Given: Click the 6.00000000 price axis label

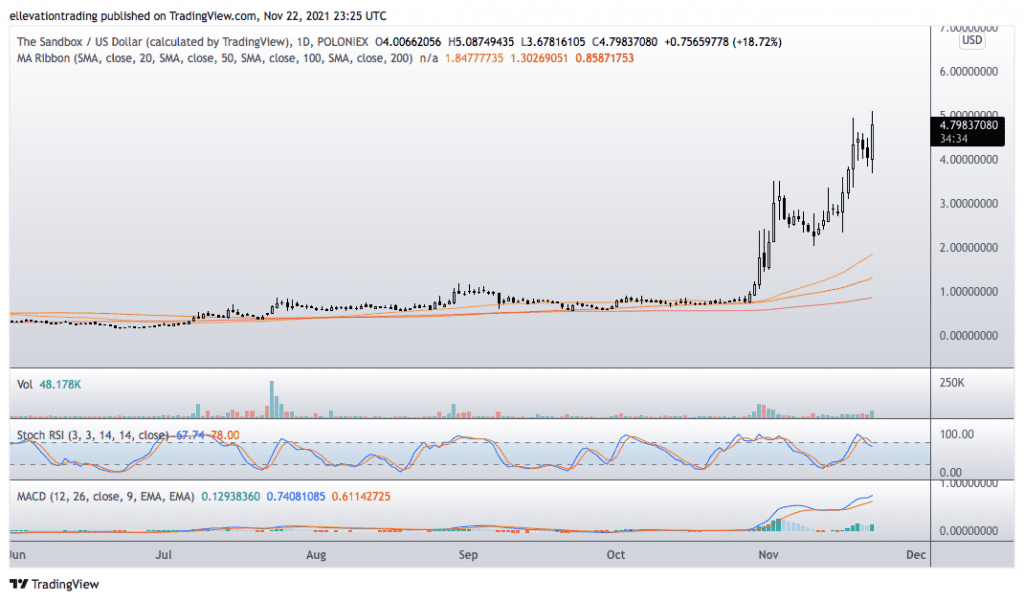Looking at the screenshot, I should coord(968,71).
